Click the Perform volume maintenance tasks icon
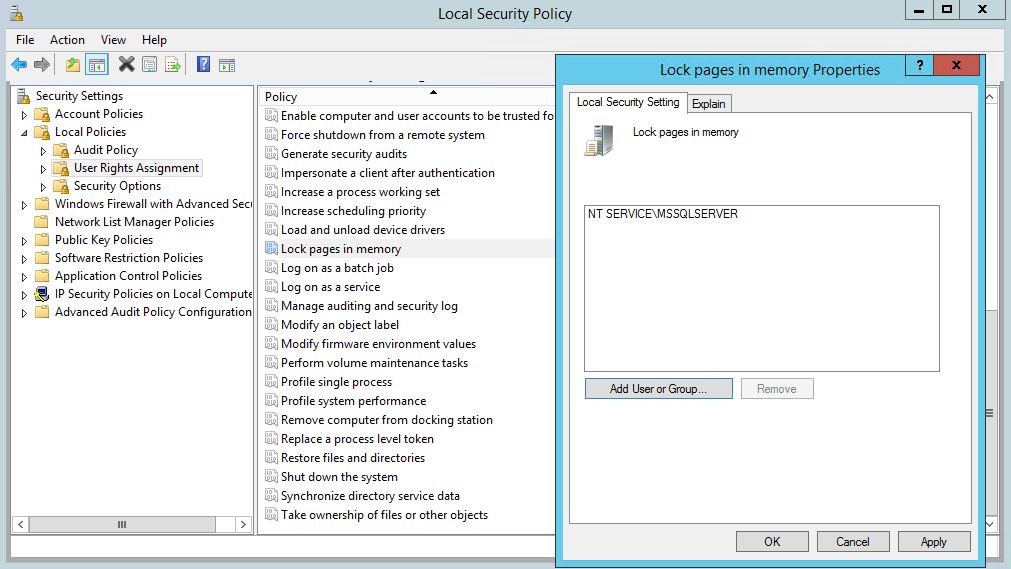Image resolution: width=1011 pixels, height=569 pixels. (x=271, y=363)
